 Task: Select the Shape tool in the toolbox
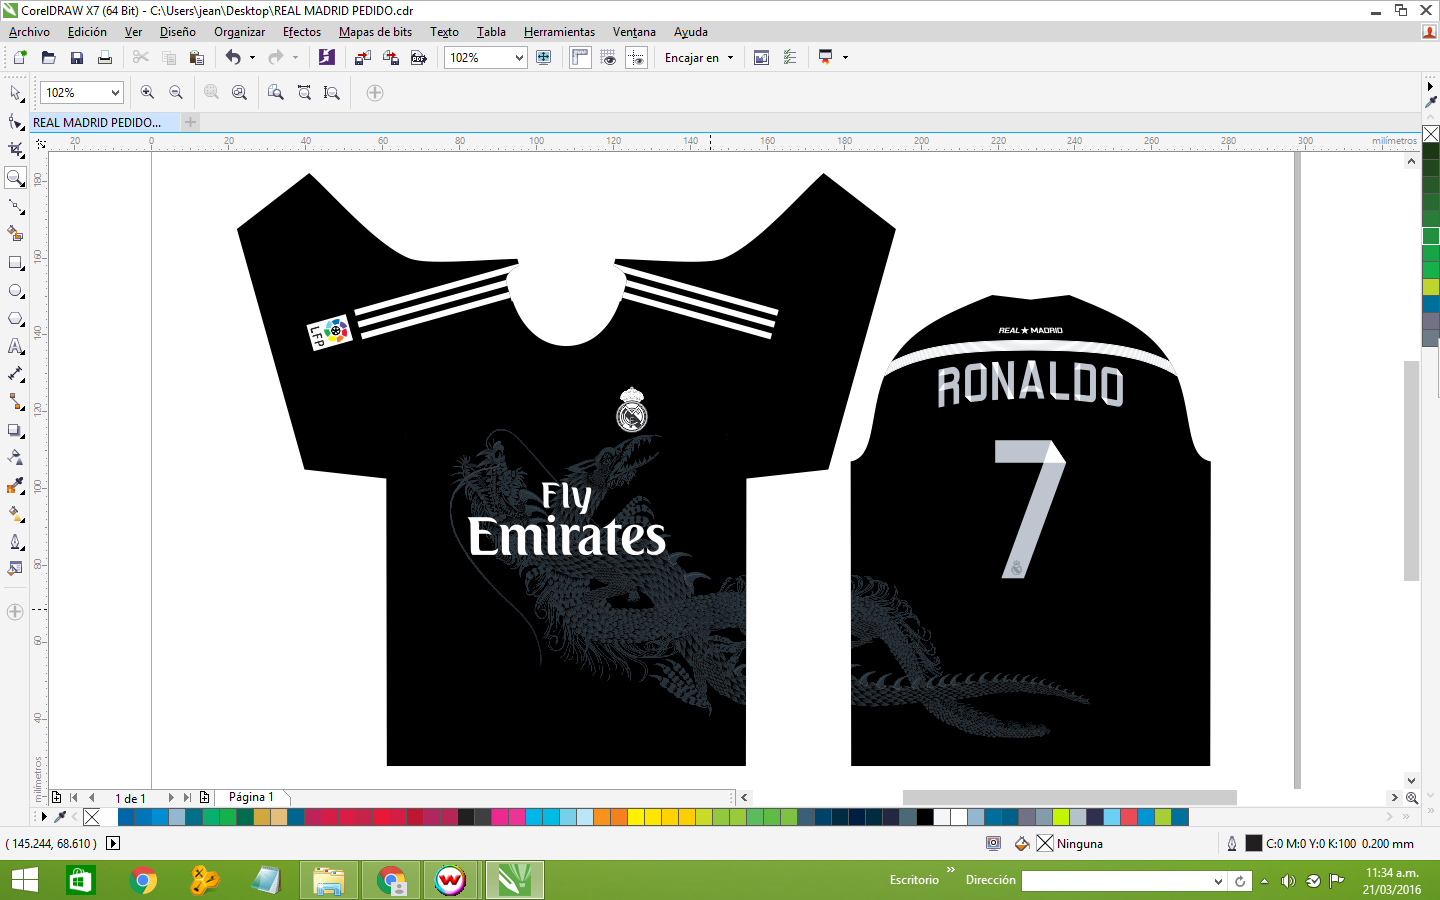15,122
